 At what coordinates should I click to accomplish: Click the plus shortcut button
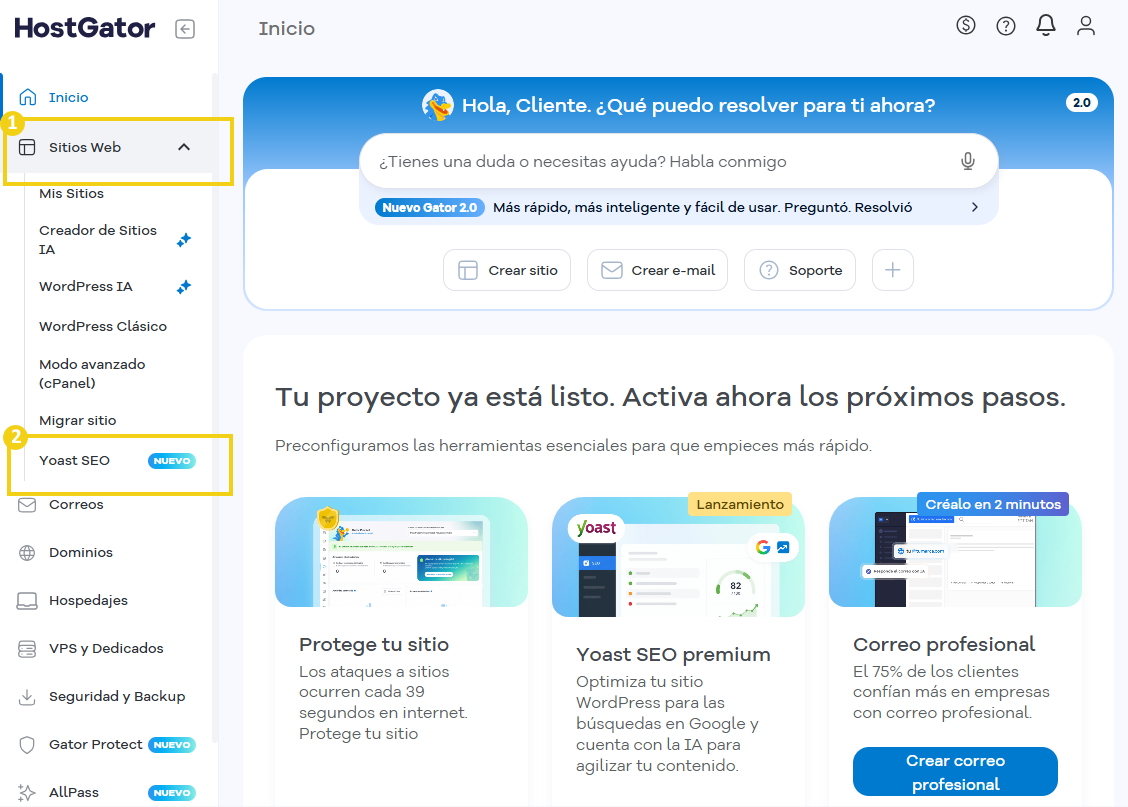coord(893,270)
